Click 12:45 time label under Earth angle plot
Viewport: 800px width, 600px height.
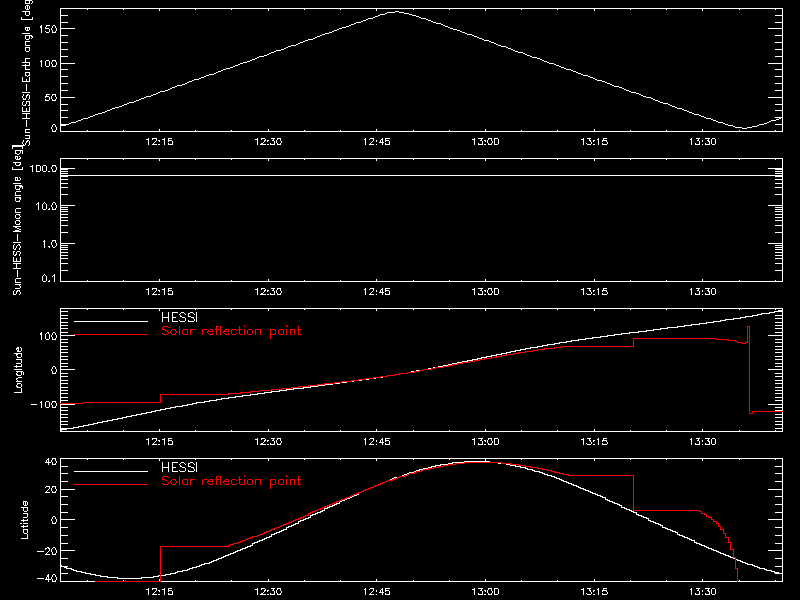tap(377, 142)
